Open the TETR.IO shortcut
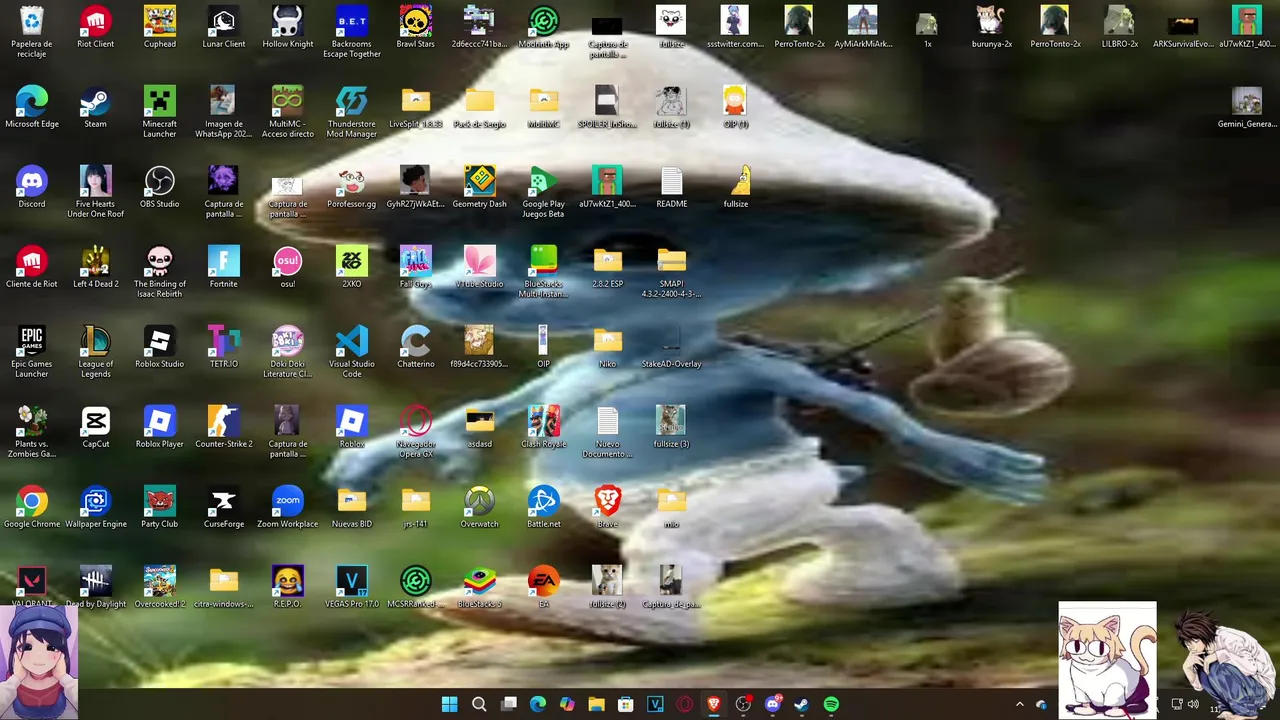1280x720 pixels. pyautogui.click(x=223, y=347)
